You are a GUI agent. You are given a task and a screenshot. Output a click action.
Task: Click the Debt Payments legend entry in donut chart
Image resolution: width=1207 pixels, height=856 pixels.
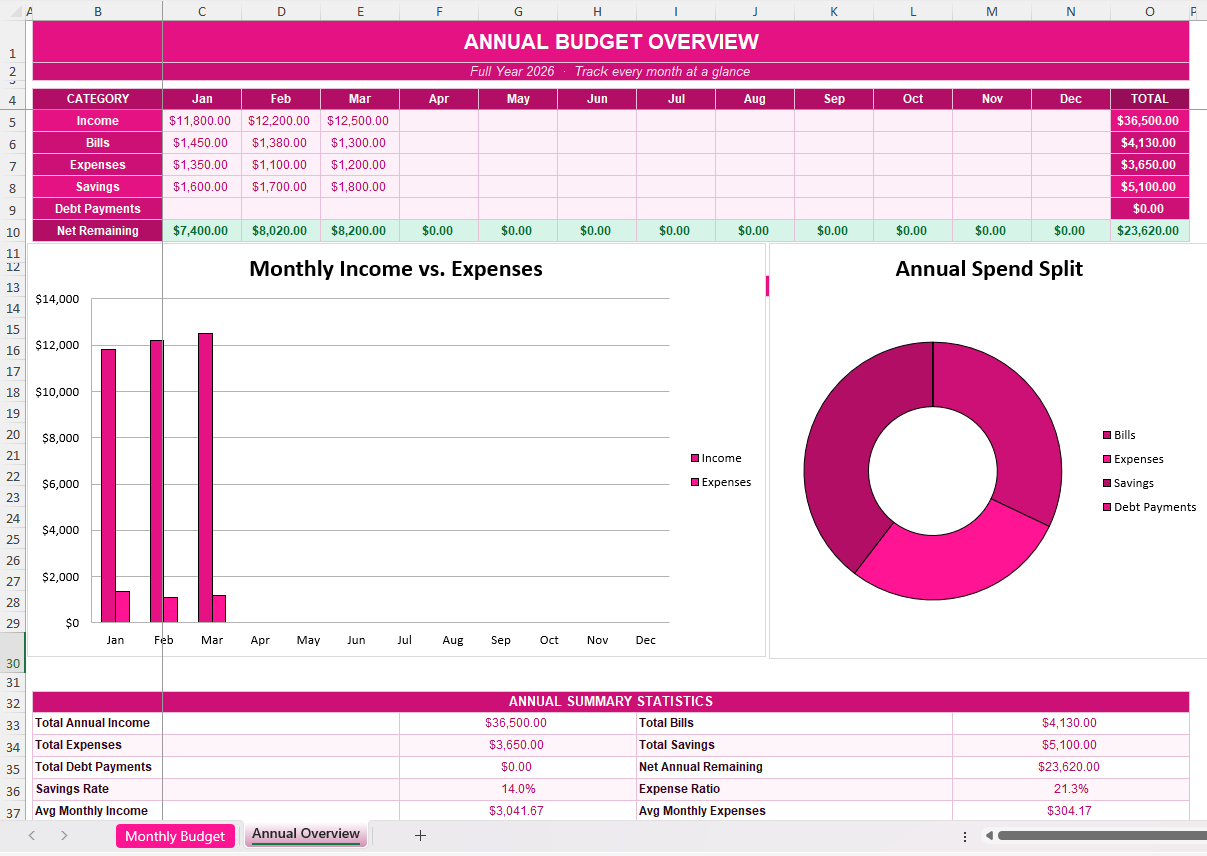[x=1149, y=507]
